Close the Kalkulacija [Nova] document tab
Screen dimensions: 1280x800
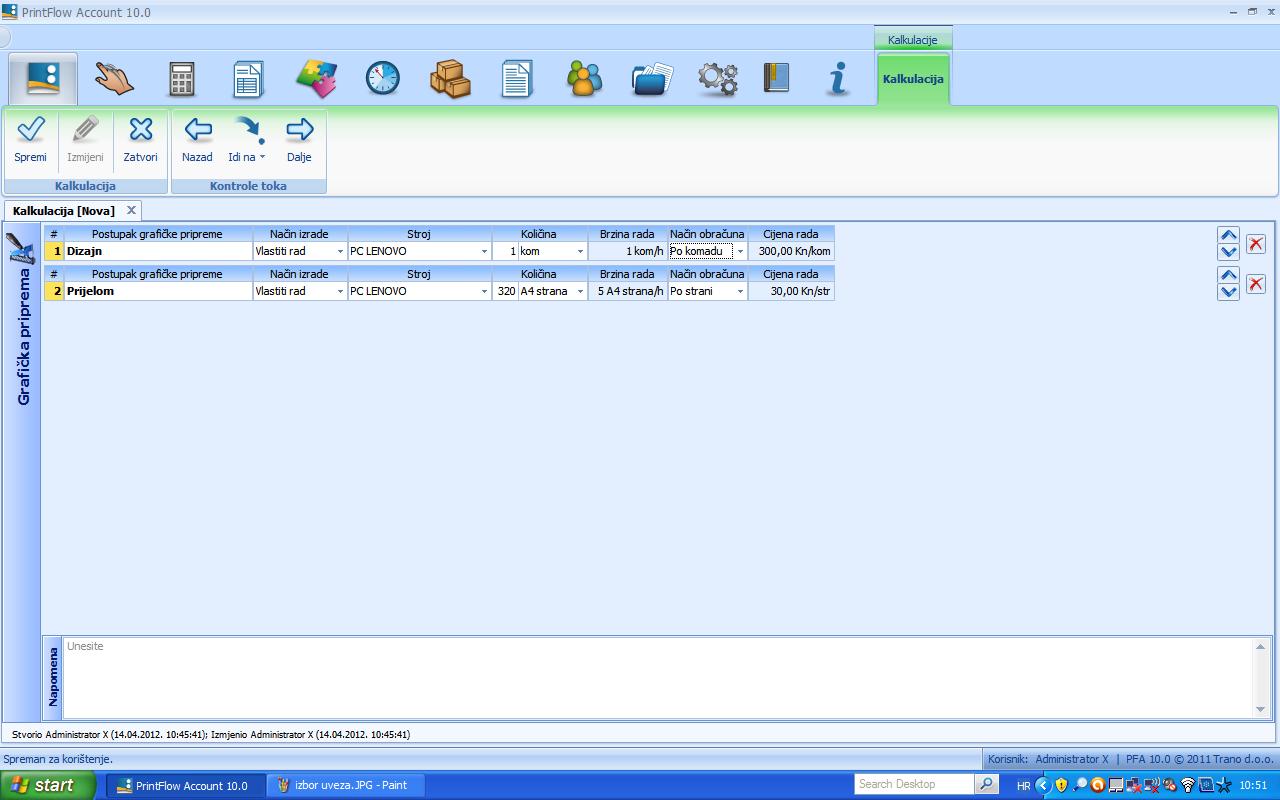point(131,211)
